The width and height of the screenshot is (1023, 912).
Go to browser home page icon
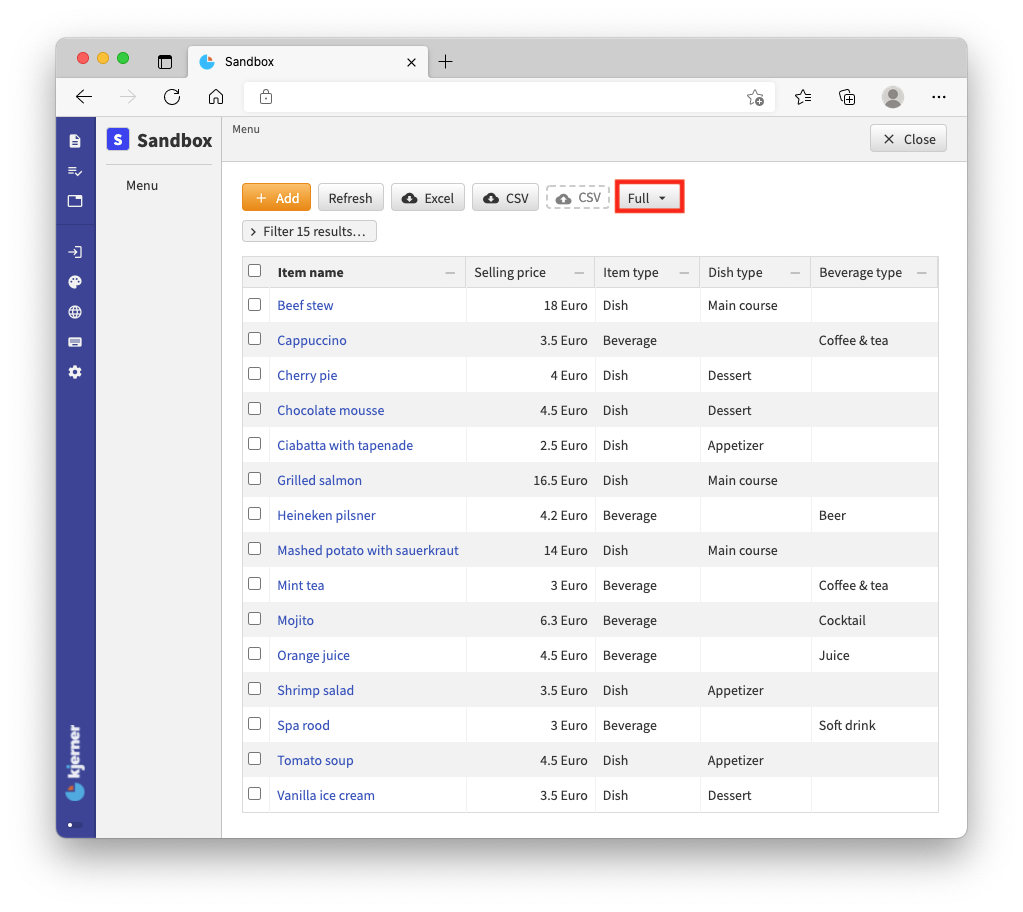click(x=216, y=97)
